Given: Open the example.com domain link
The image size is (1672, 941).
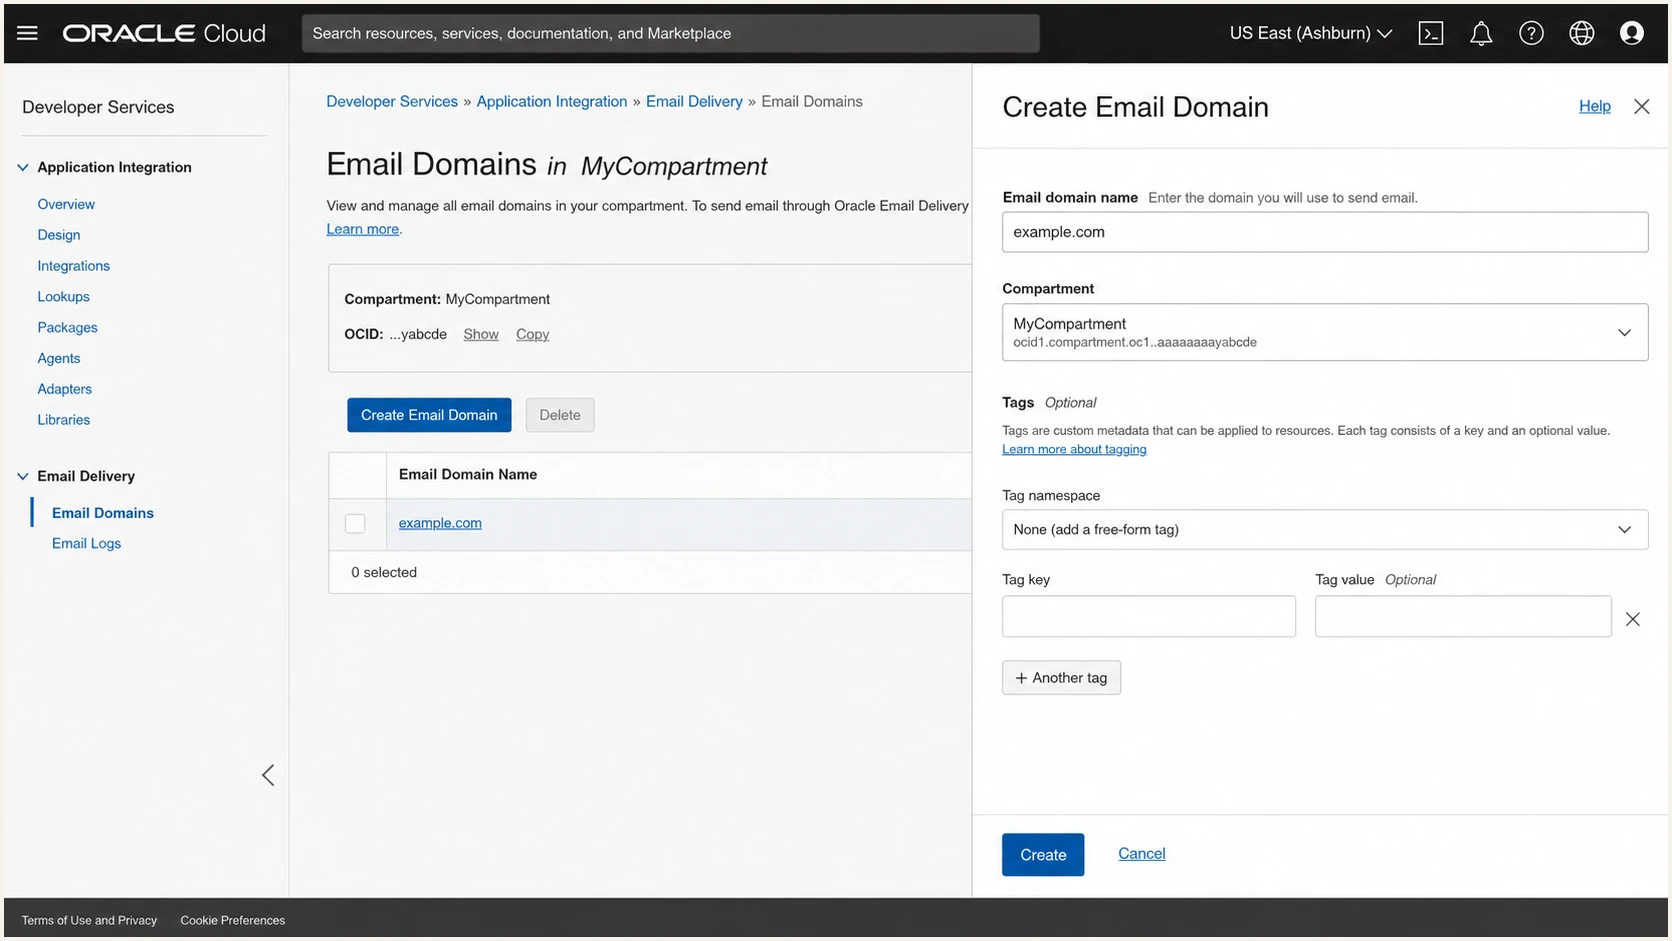Looking at the screenshot, I should click(440, 523).
